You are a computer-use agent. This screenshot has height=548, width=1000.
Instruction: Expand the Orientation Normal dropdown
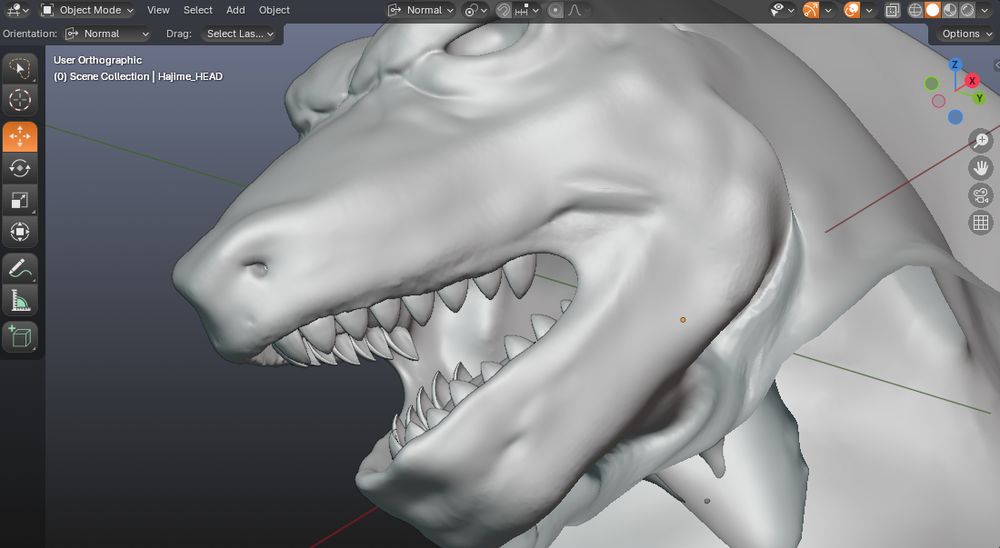point(107,33)
